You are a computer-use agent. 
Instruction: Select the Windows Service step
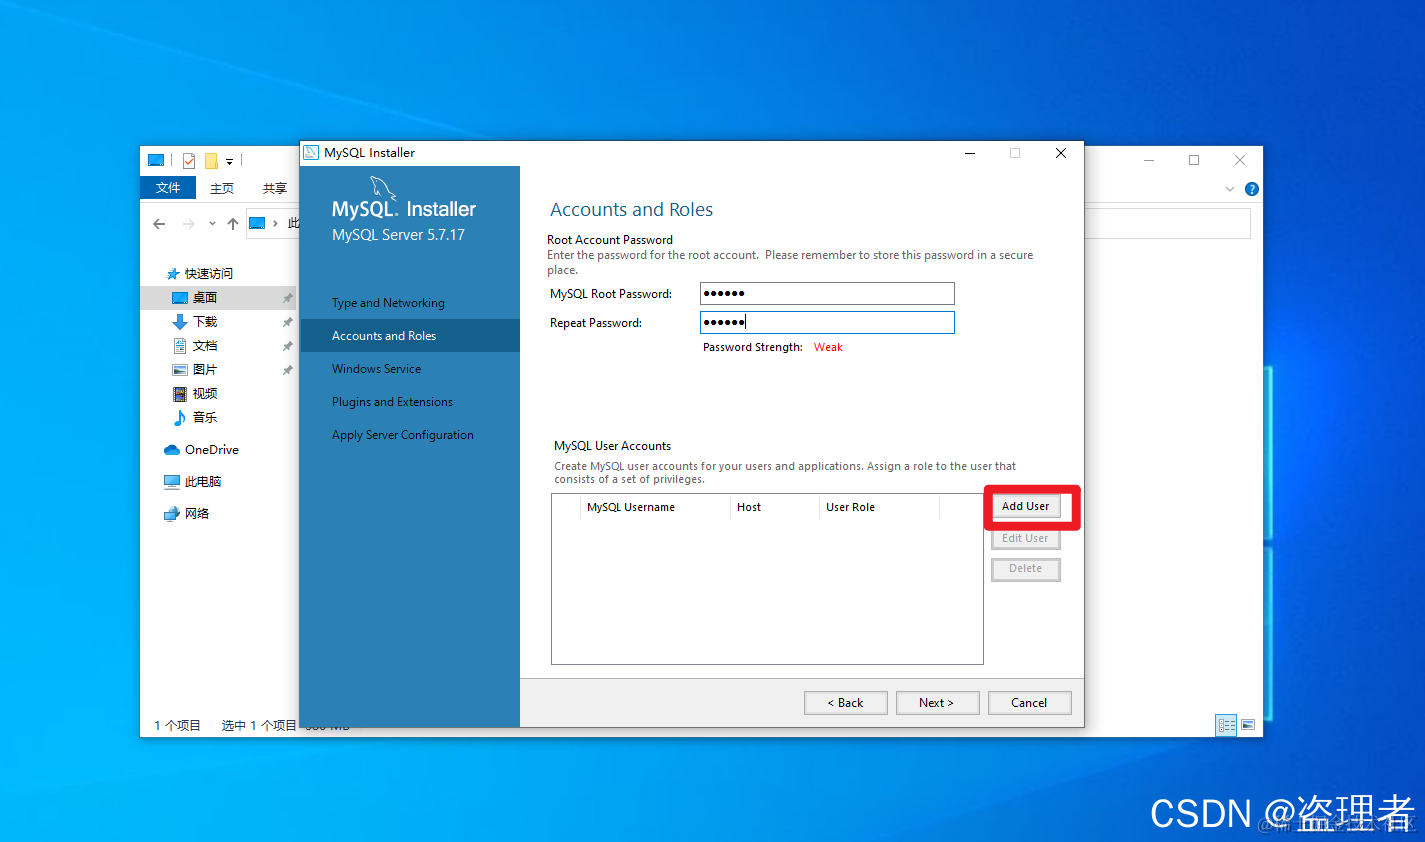pos(376,369)
